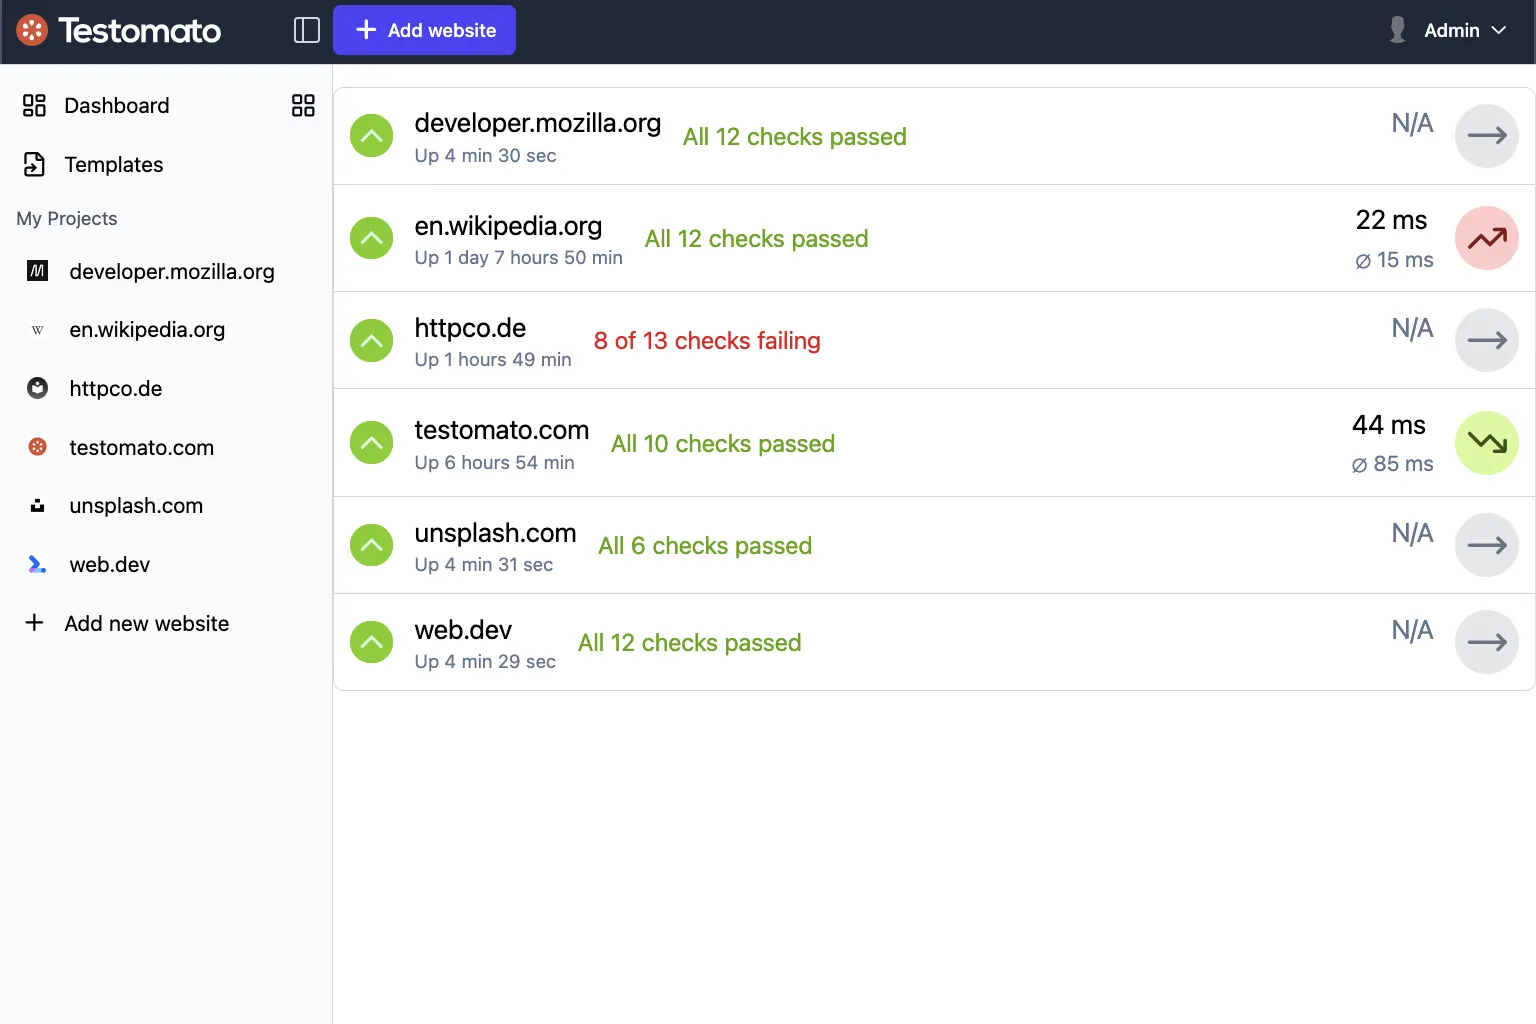Open Templates in the sidebar
This screenshot has height=1024, width=1536.
(x=113, y=165)
